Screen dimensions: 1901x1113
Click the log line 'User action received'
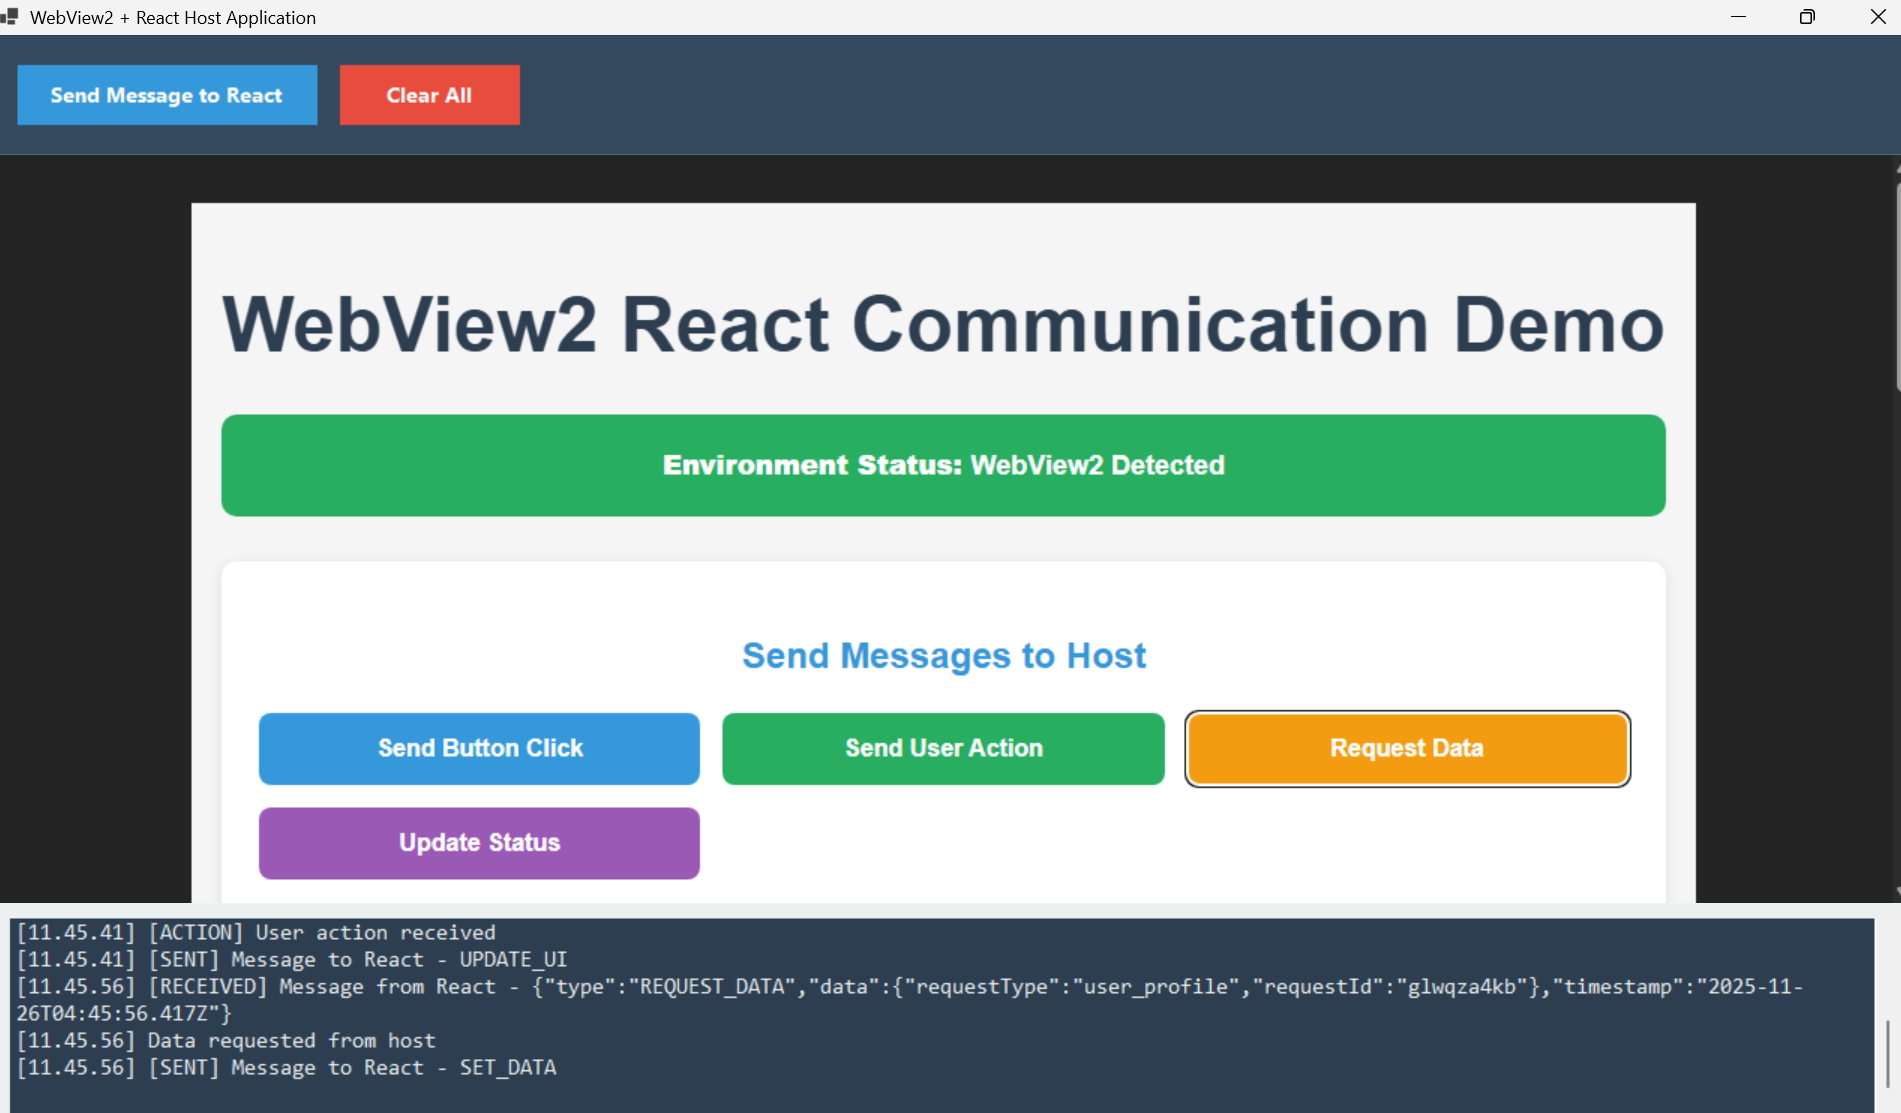coord(256,932)
